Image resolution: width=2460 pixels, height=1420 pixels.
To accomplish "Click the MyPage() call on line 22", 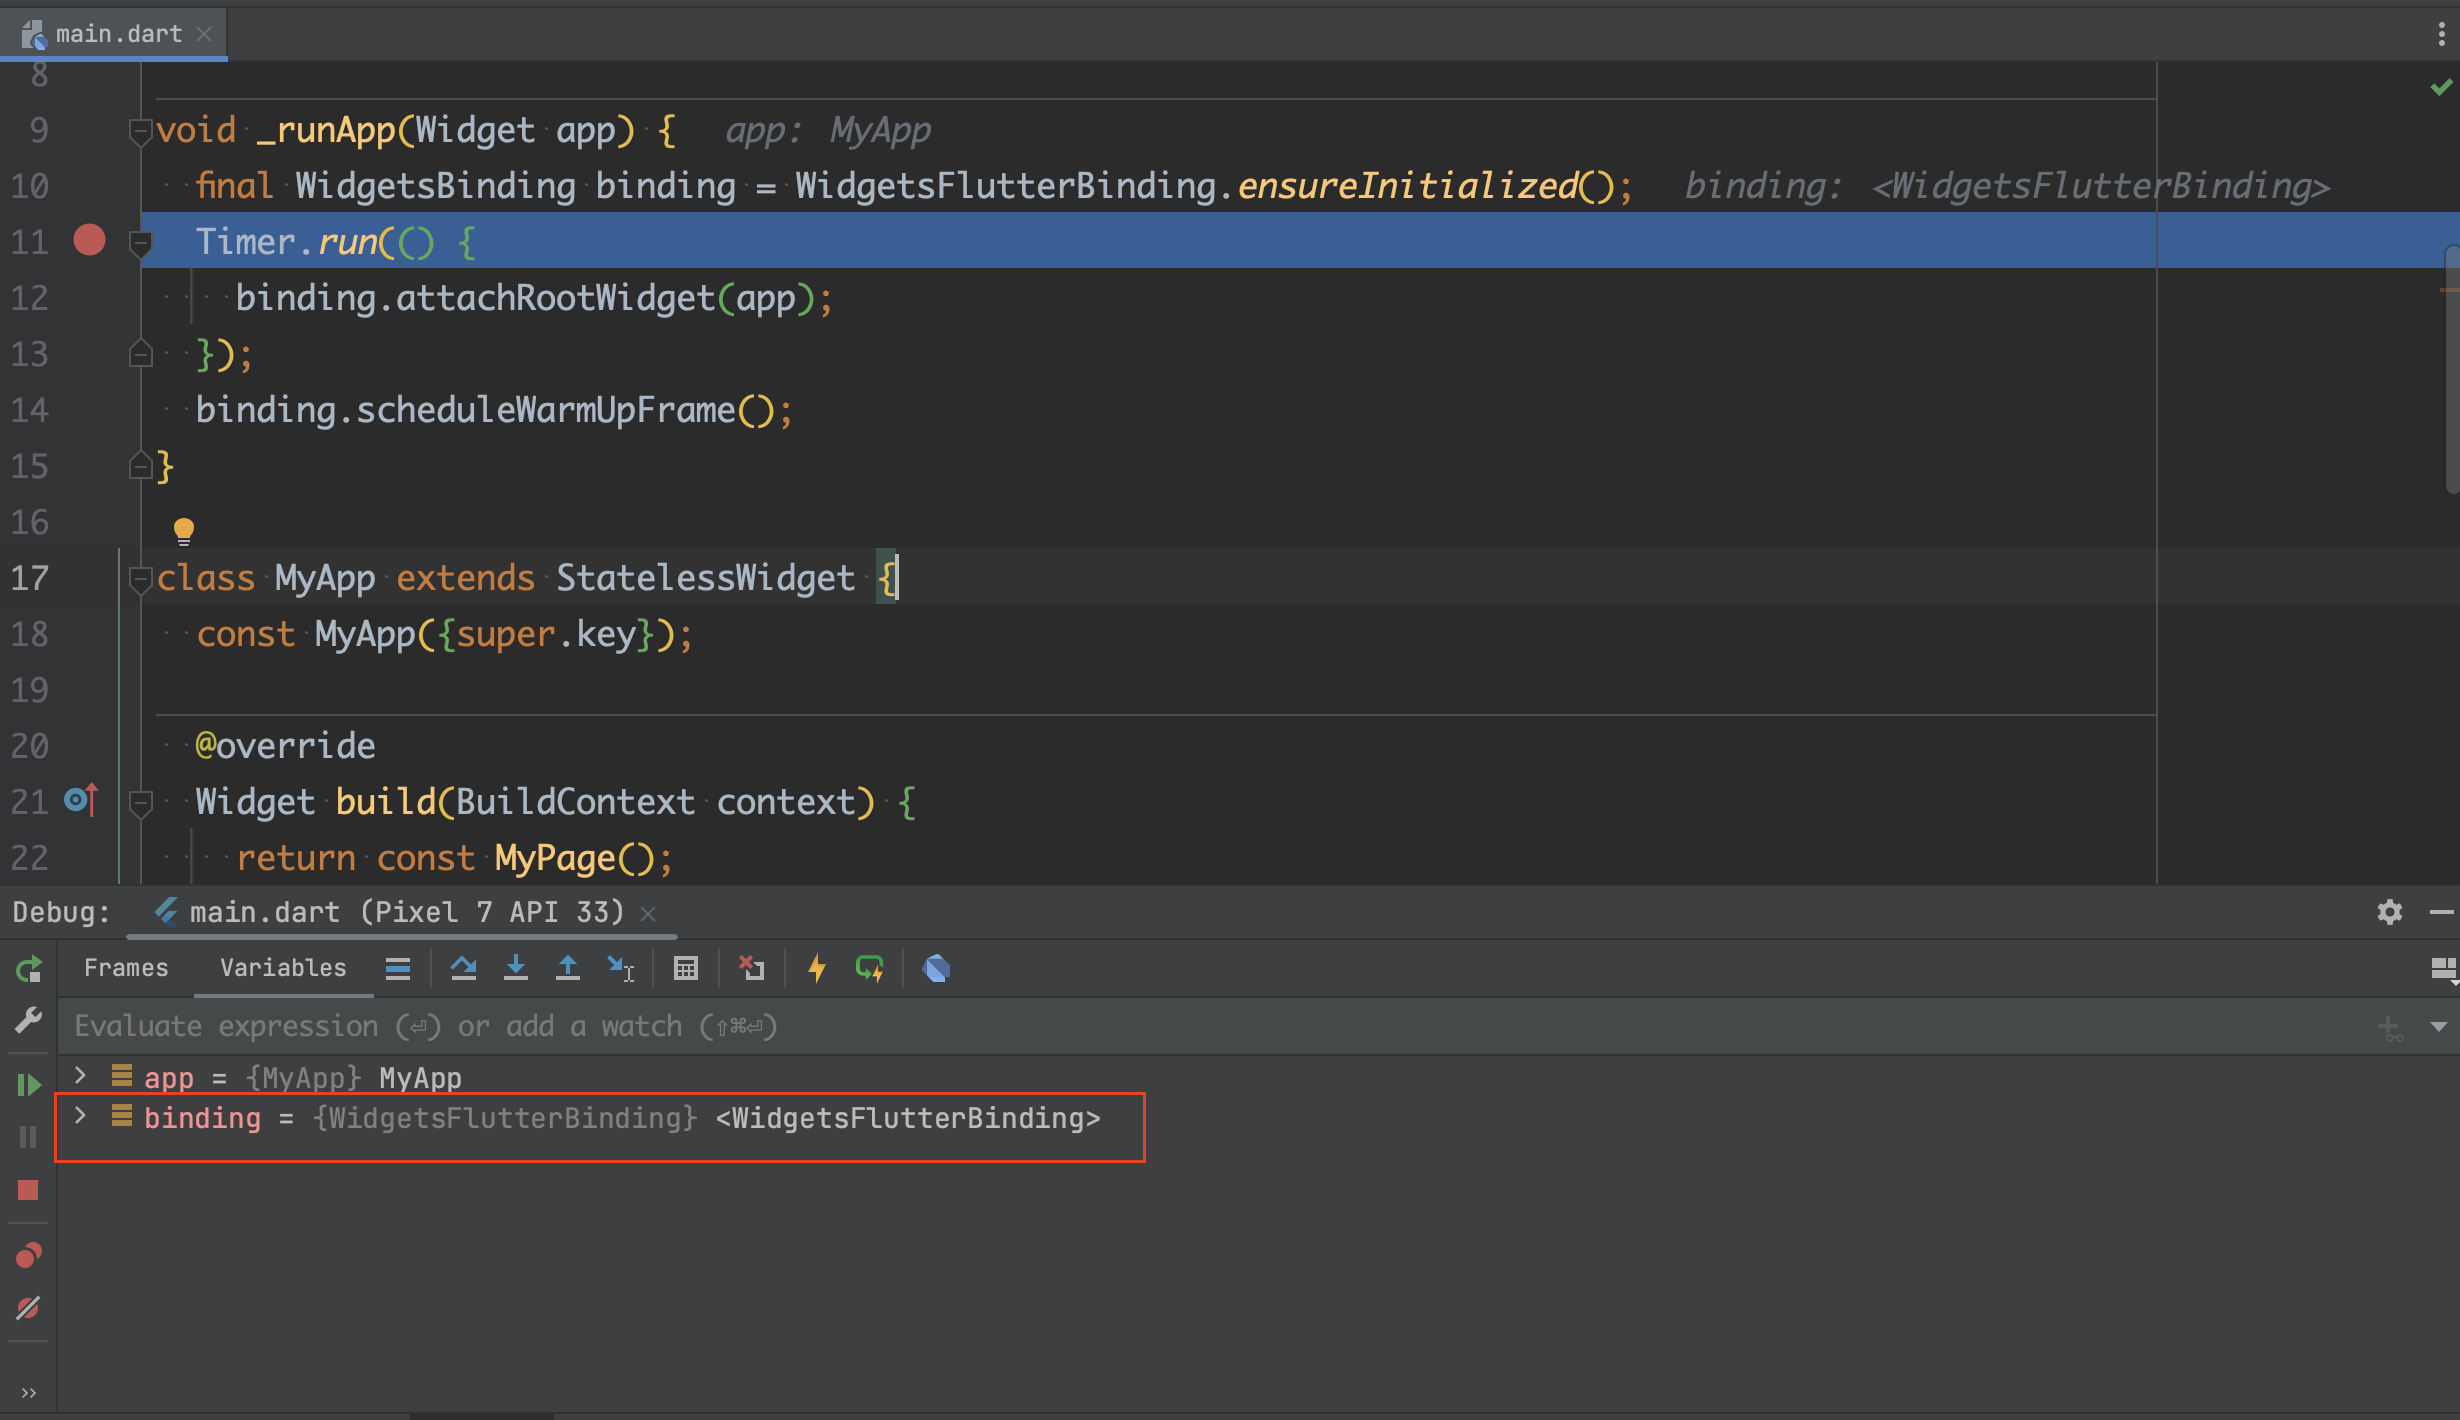I will tap(574, 858).
